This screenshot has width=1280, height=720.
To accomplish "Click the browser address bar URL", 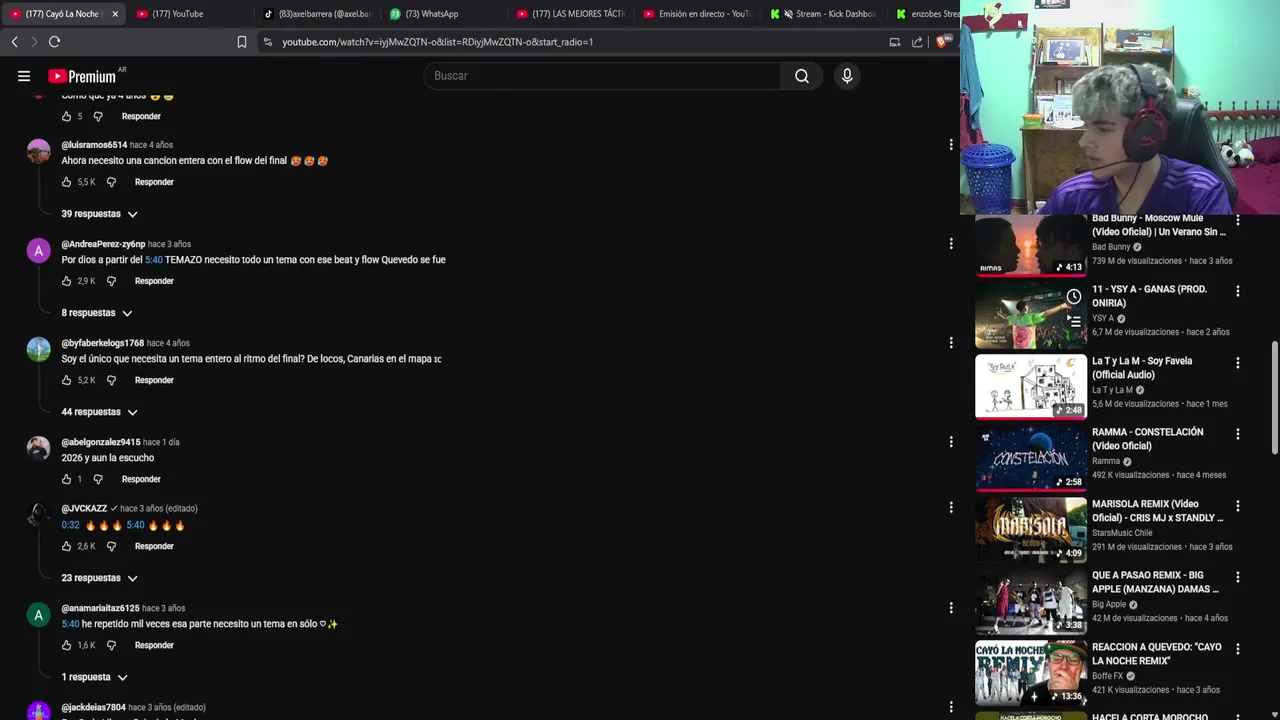I will (437, 42).
